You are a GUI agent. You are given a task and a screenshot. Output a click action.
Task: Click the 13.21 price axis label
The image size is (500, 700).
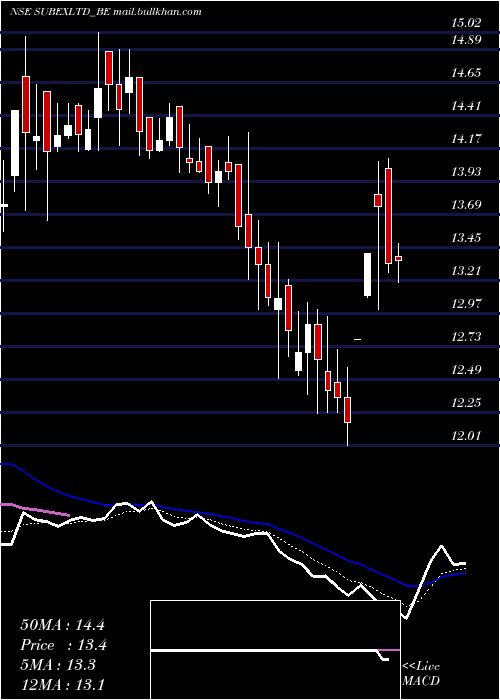tap(466, 271)
